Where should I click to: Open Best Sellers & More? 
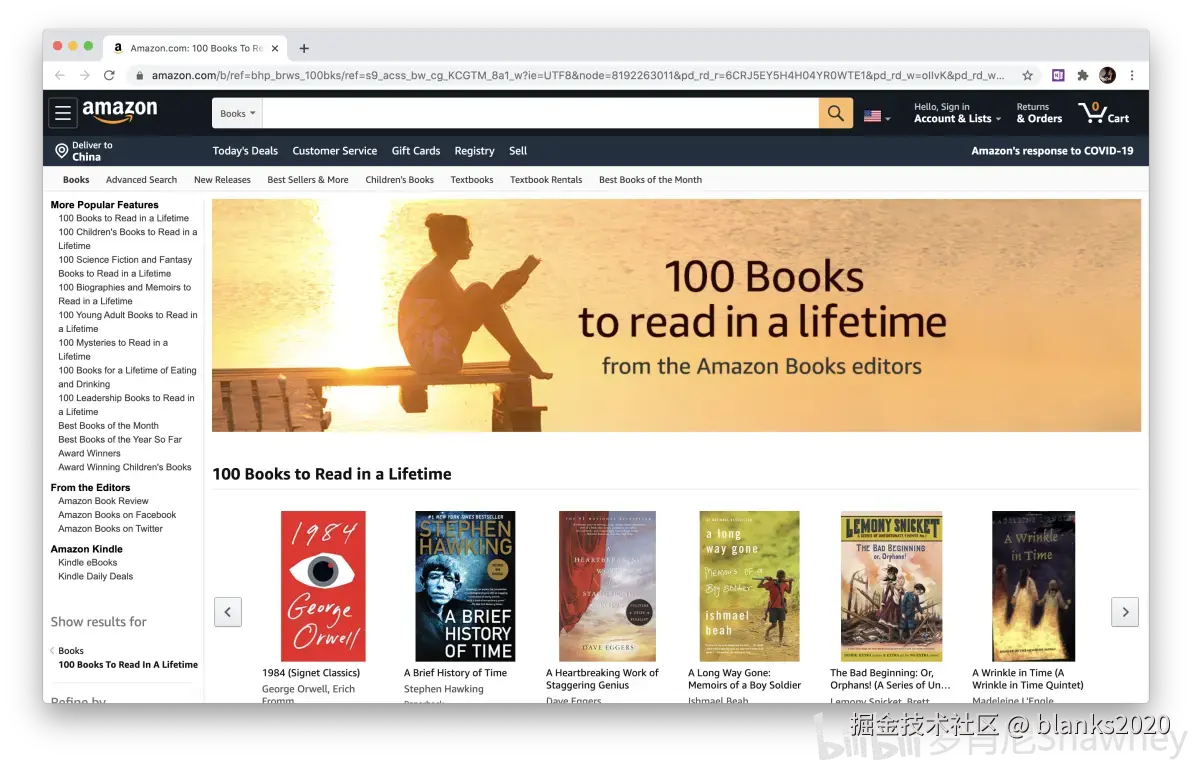pyautogui.click(x=308, y=179)
